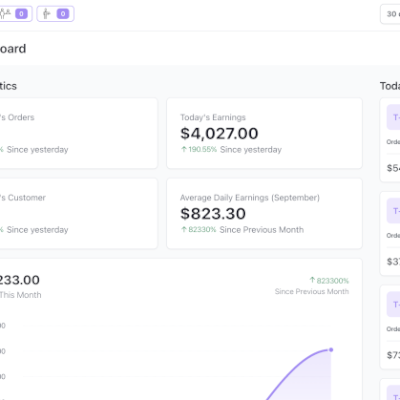Click the 82330% change text
400x400 pixels.
pos(202,230)
